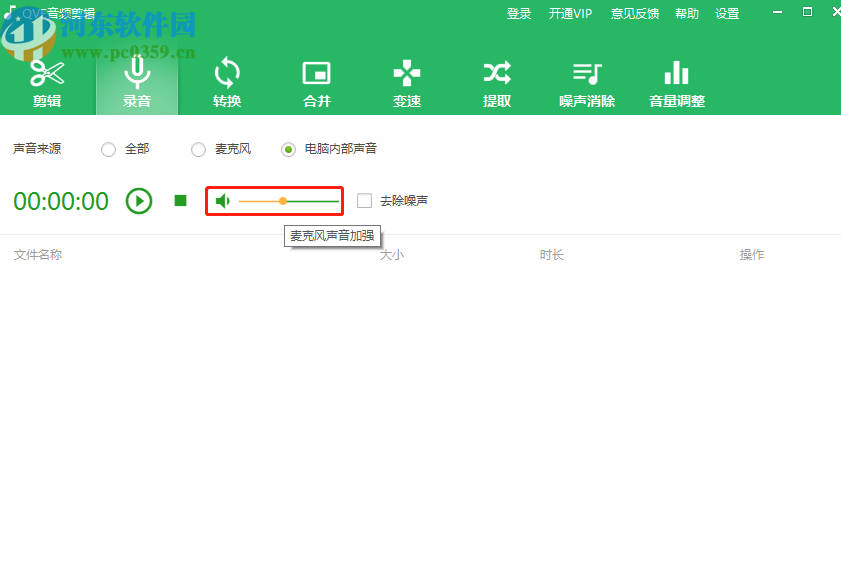The width and height of the screenshot is (841, 576).
Task: Click the 意见反馈 (feedback) option
Action: tap(635, 13)
